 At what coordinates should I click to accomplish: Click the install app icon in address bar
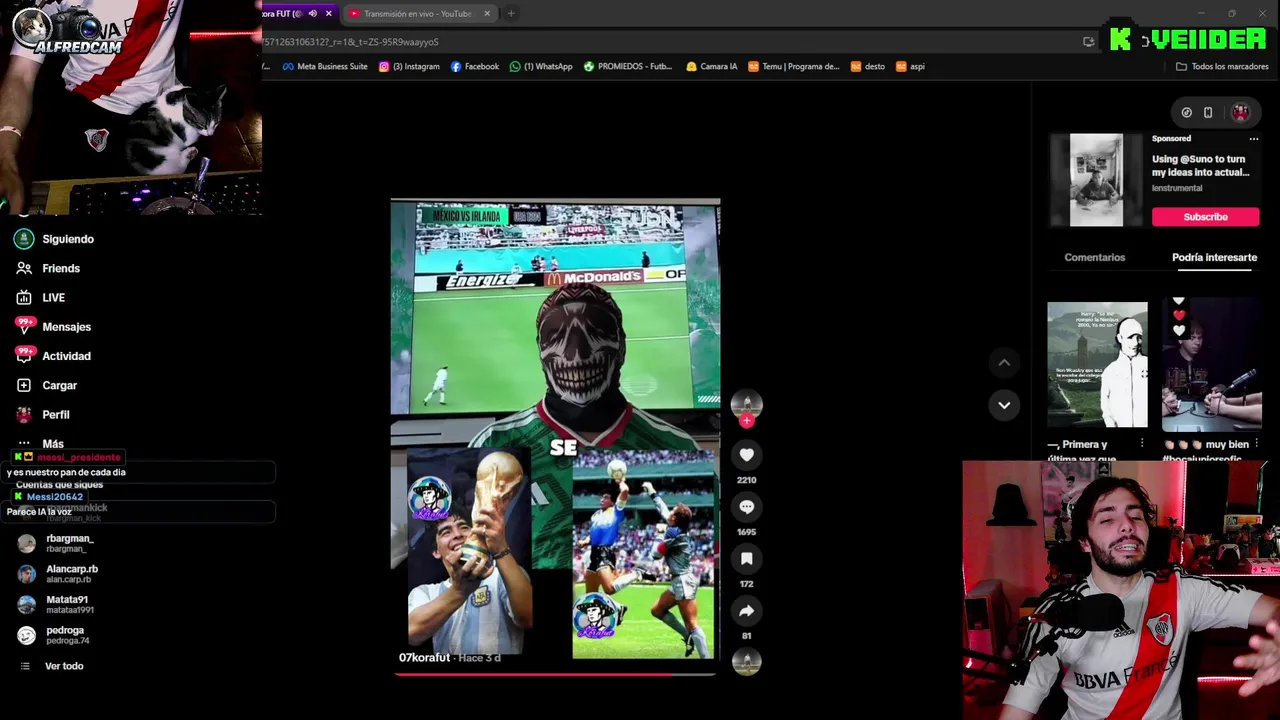pyautogui.click(x=1088, y=42)
